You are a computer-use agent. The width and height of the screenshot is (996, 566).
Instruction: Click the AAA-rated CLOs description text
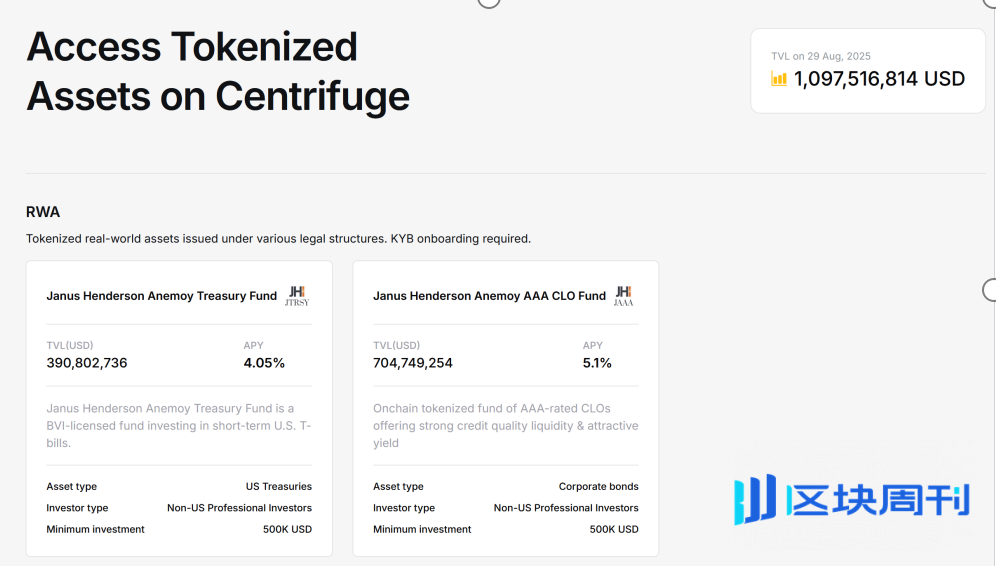[506, 426]
